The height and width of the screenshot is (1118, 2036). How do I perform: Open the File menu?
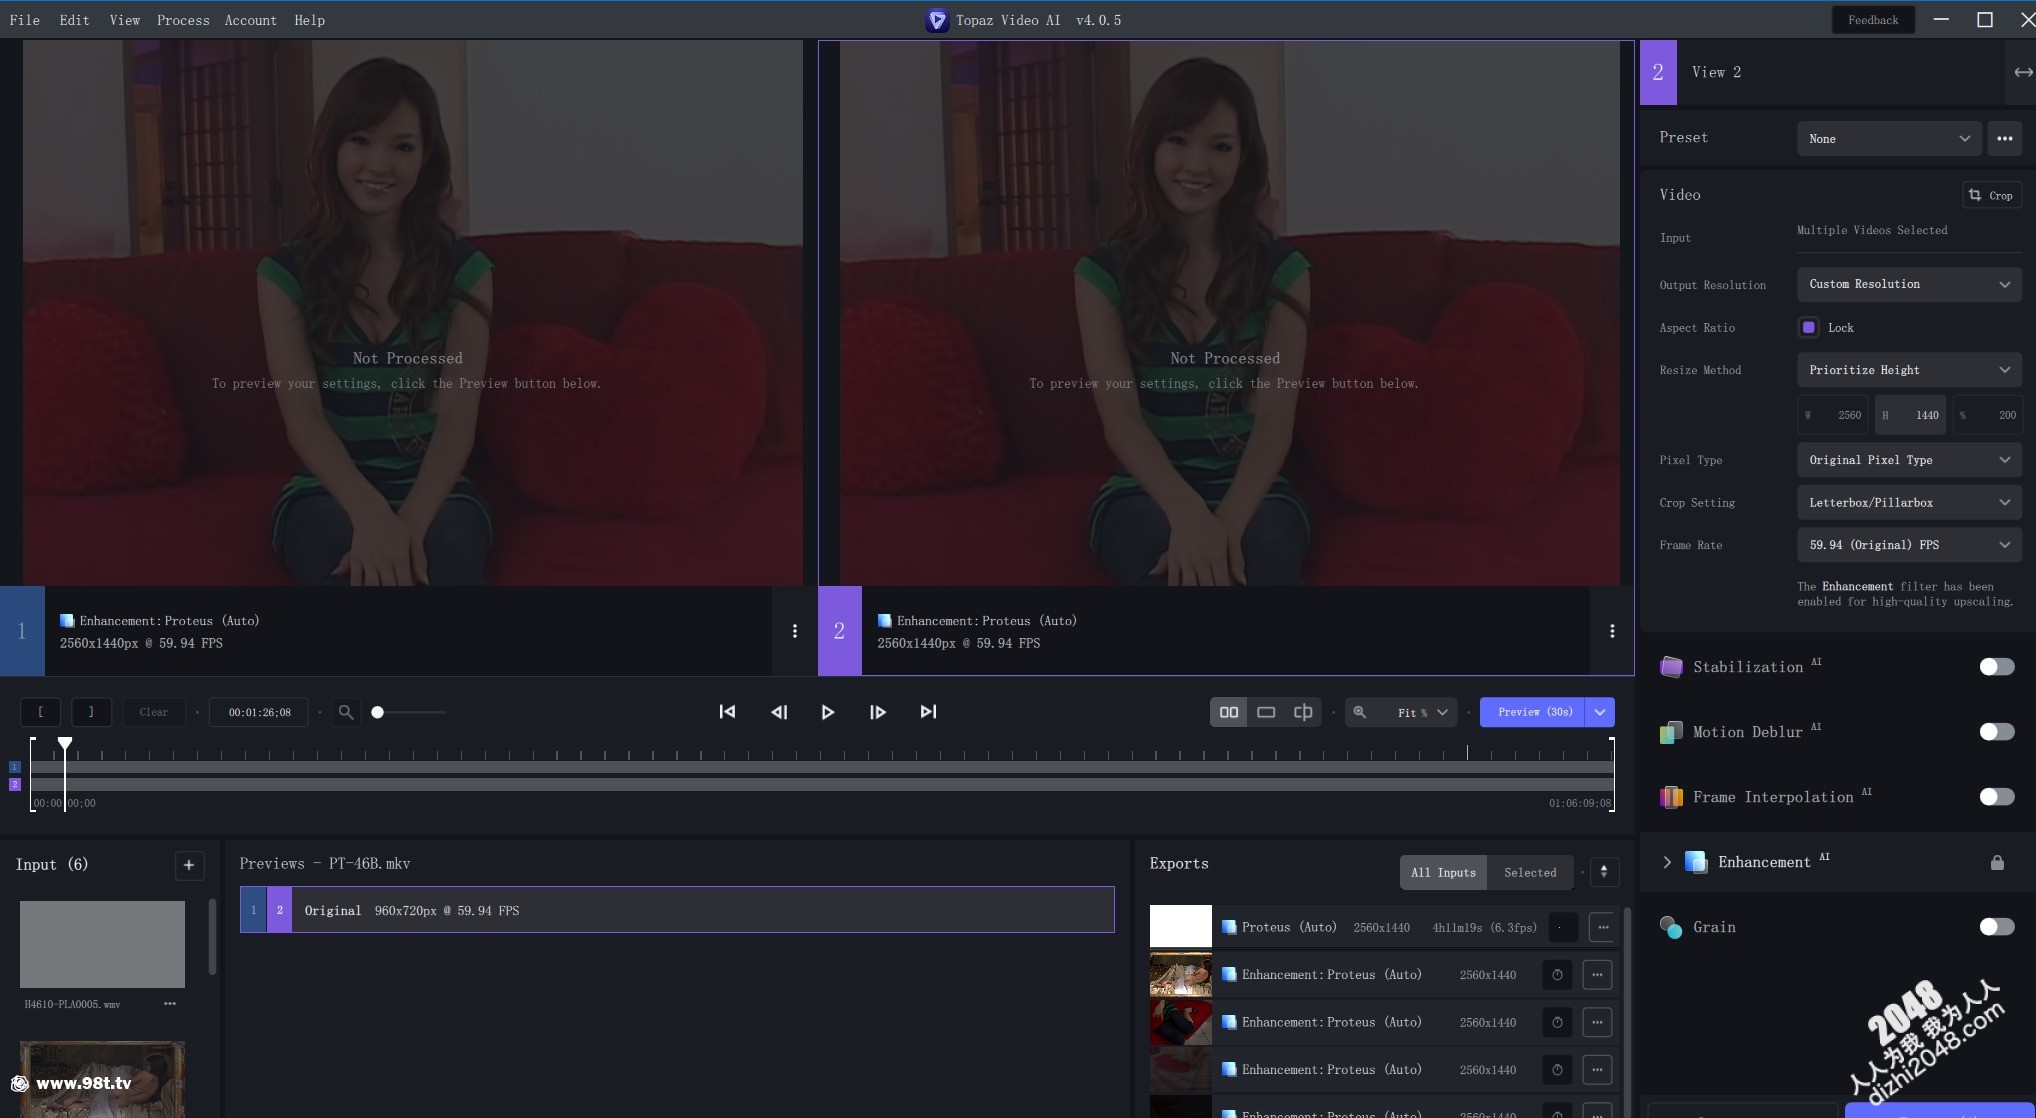(25, 20)
